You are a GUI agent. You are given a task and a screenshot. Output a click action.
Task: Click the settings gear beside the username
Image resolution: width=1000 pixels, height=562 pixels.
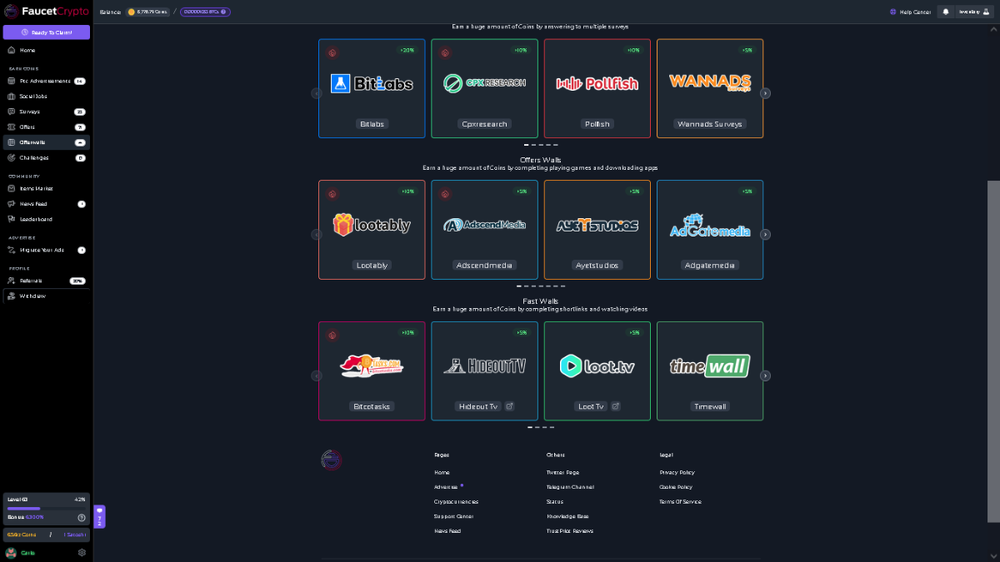(82, 552)
